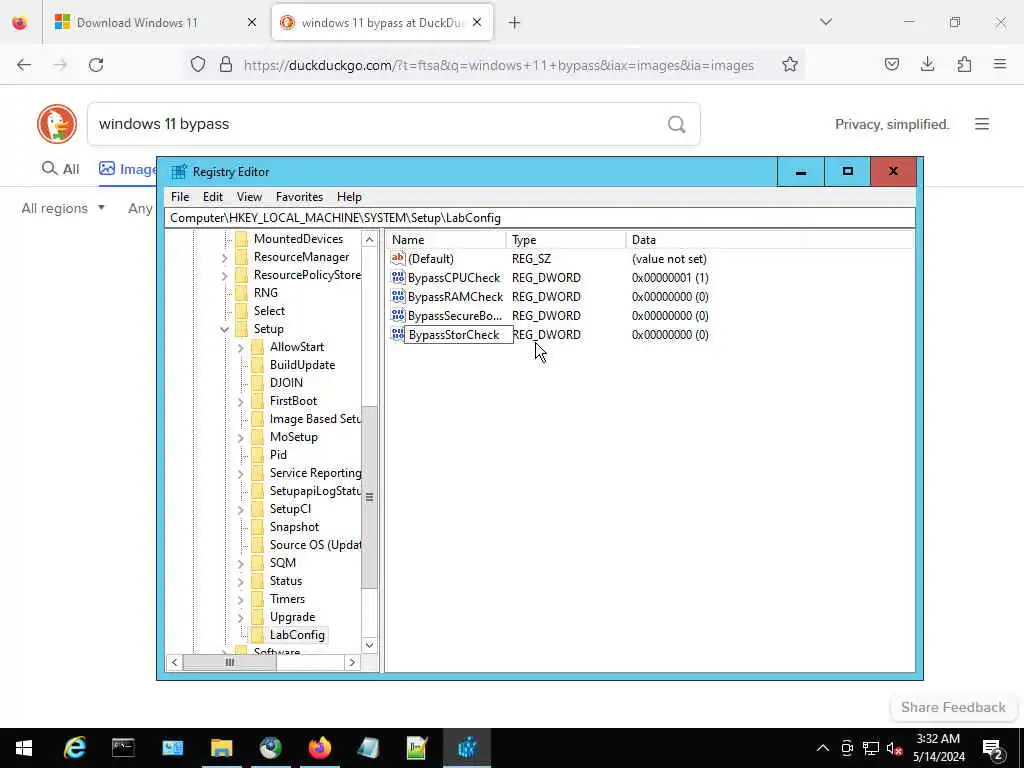Open the Registry Editor View menu
Screen dimensions: 1024x768
[249, 197]
